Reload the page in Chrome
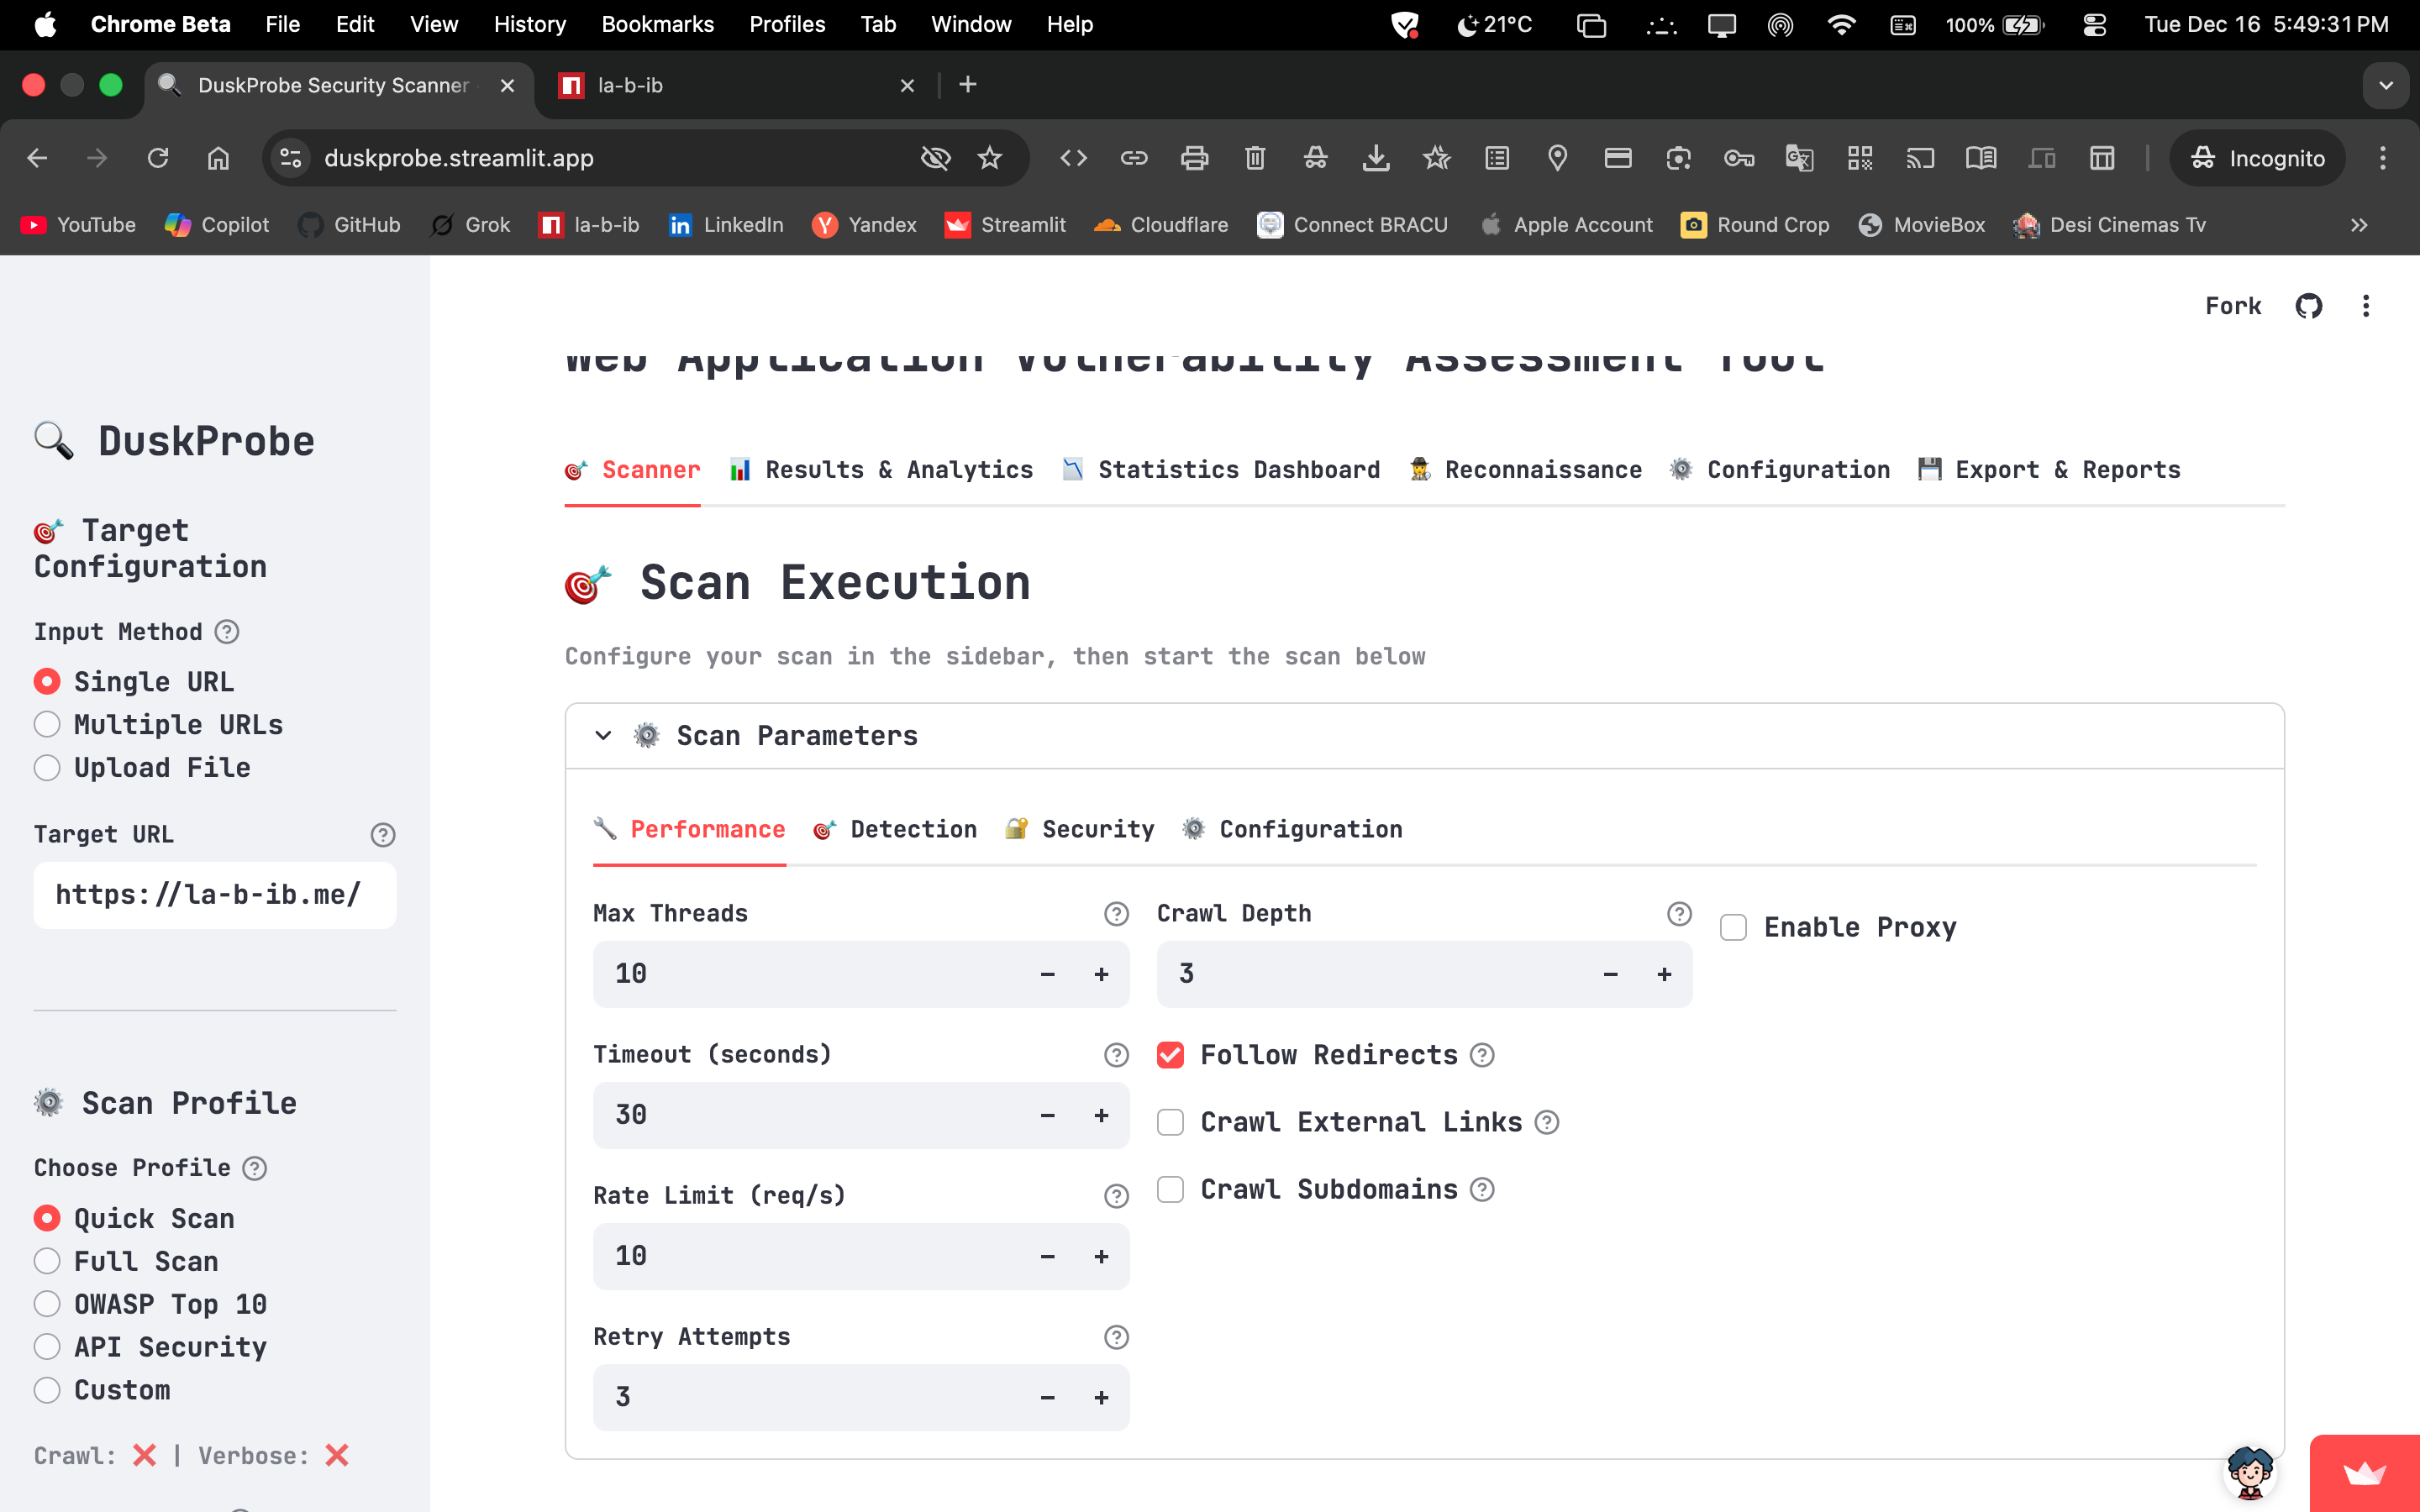This screenshot has width=2420, height=1512. tap(158, 158)
